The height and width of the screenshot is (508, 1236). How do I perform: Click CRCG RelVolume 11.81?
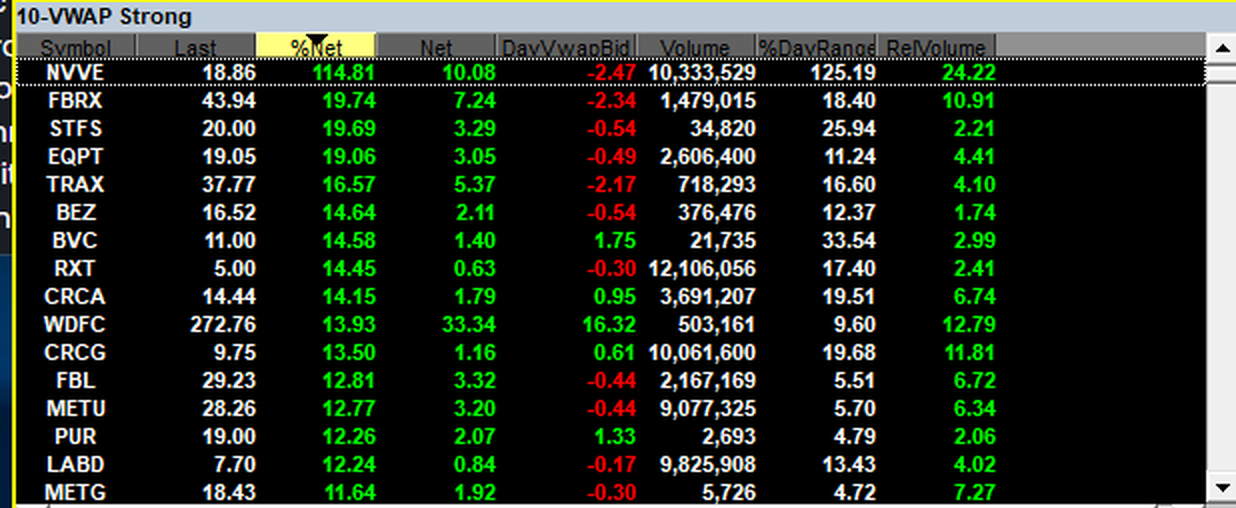click(969, 352)
